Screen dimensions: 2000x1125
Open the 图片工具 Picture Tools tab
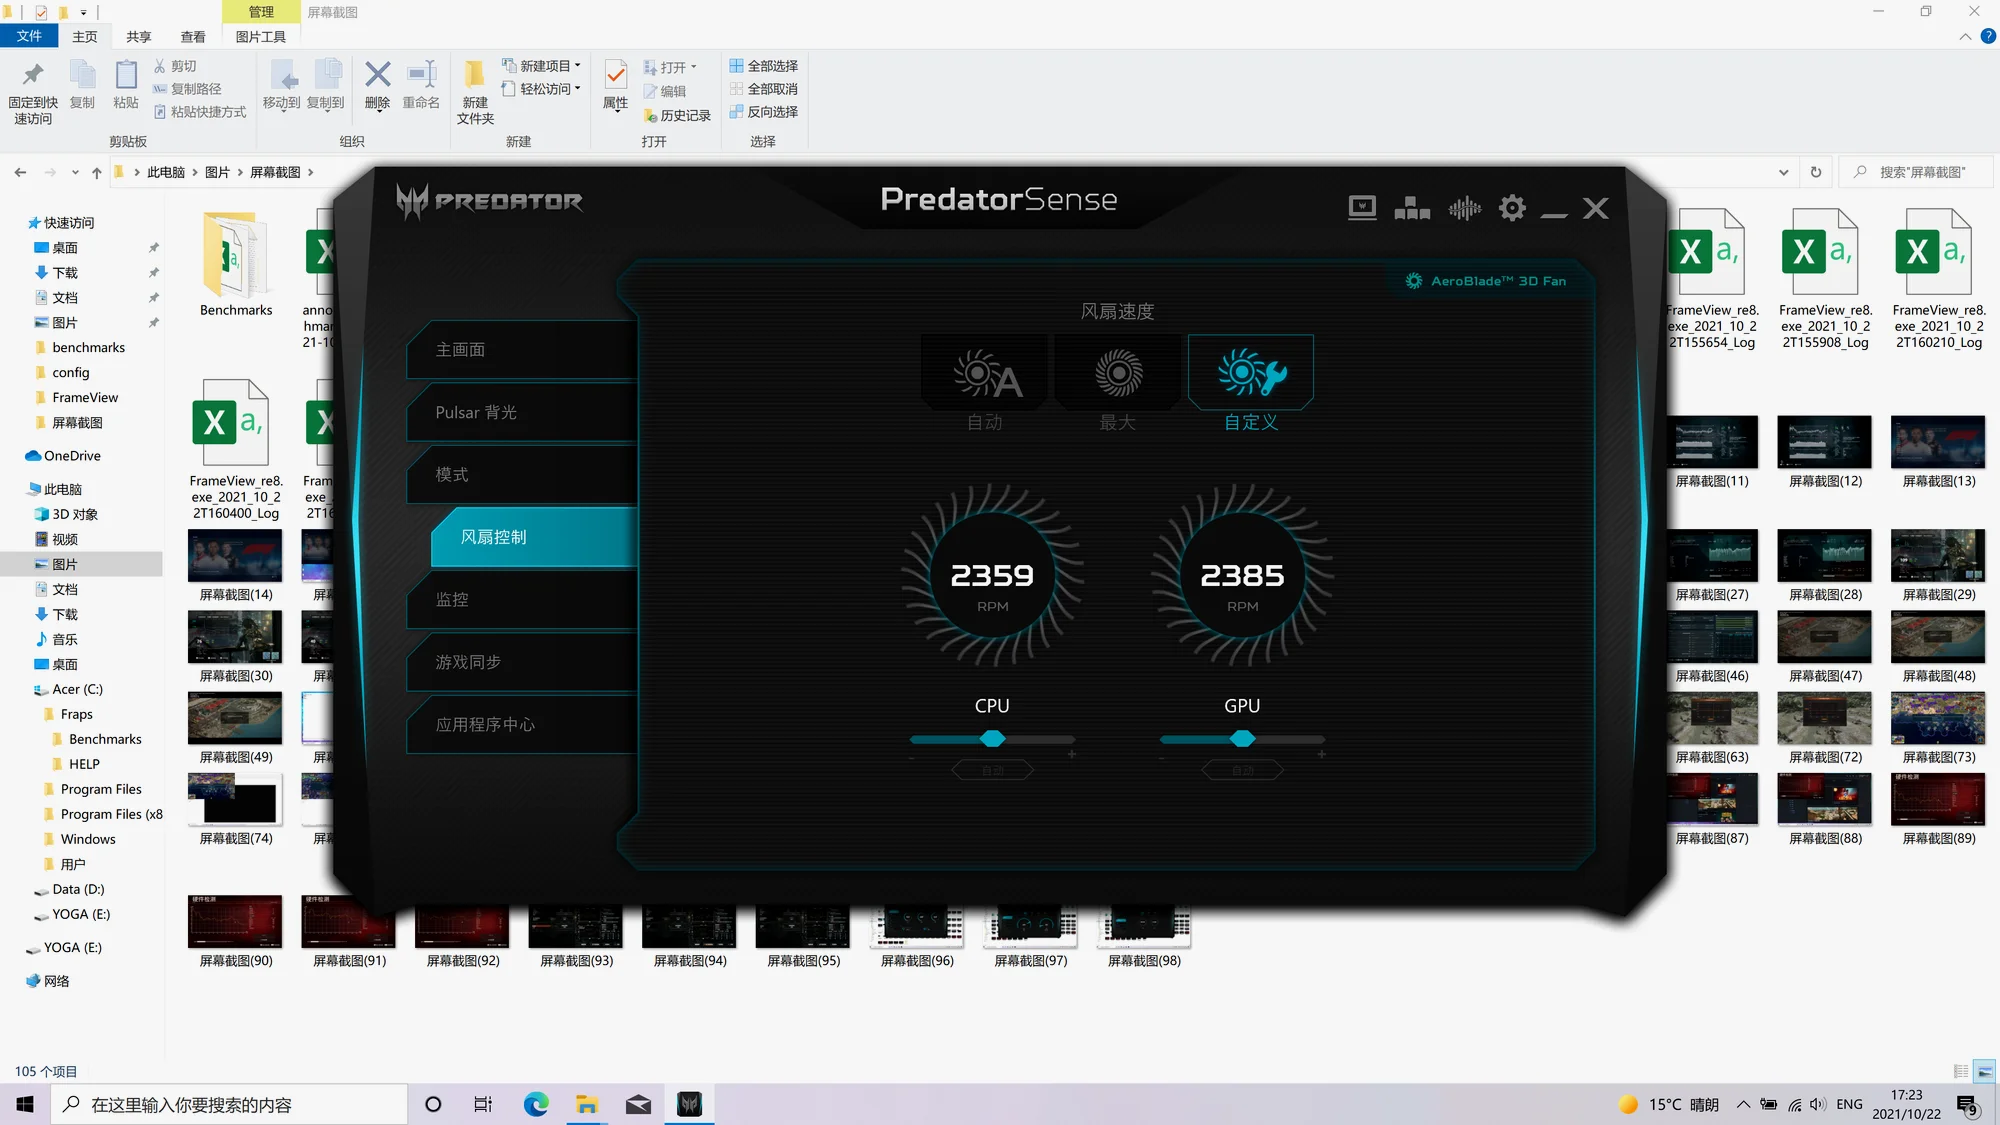[x=260, y=36]
